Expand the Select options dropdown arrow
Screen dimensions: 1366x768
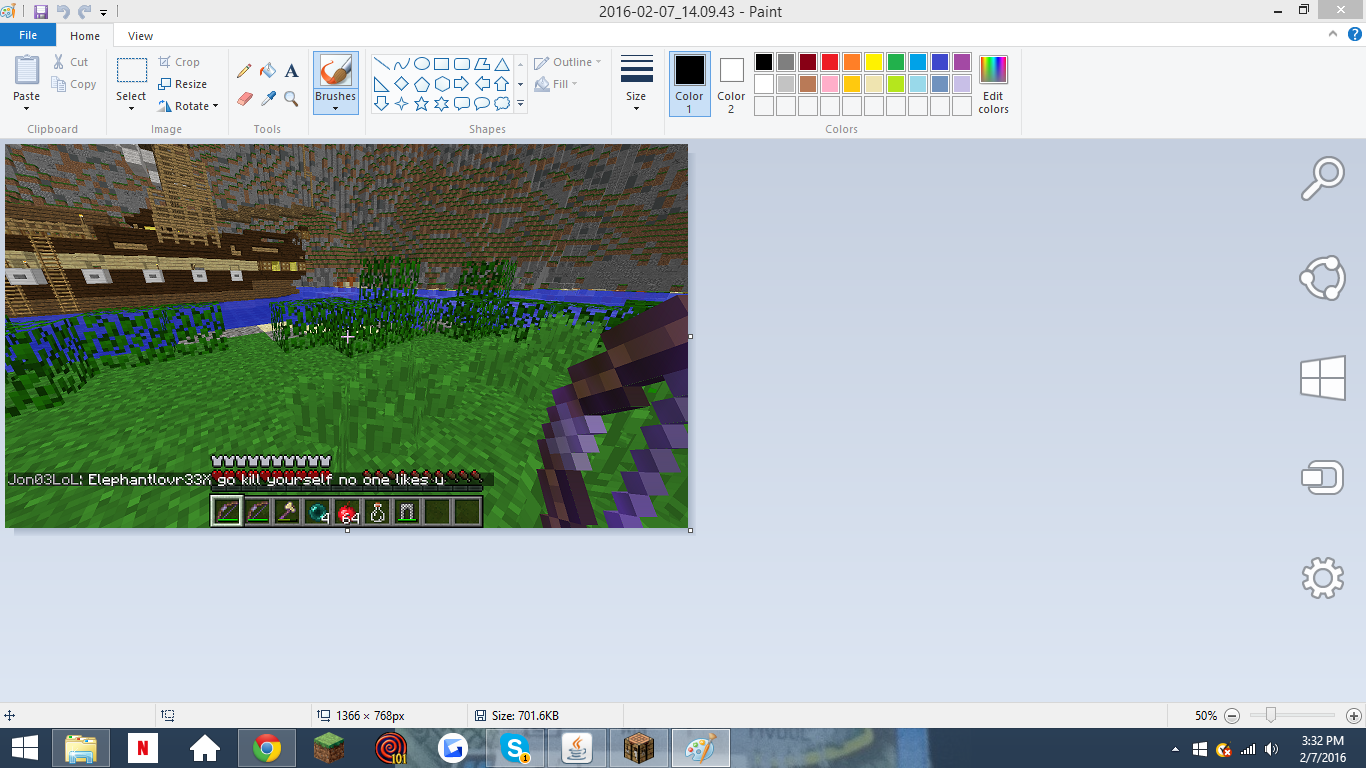[x=131, y=108]
